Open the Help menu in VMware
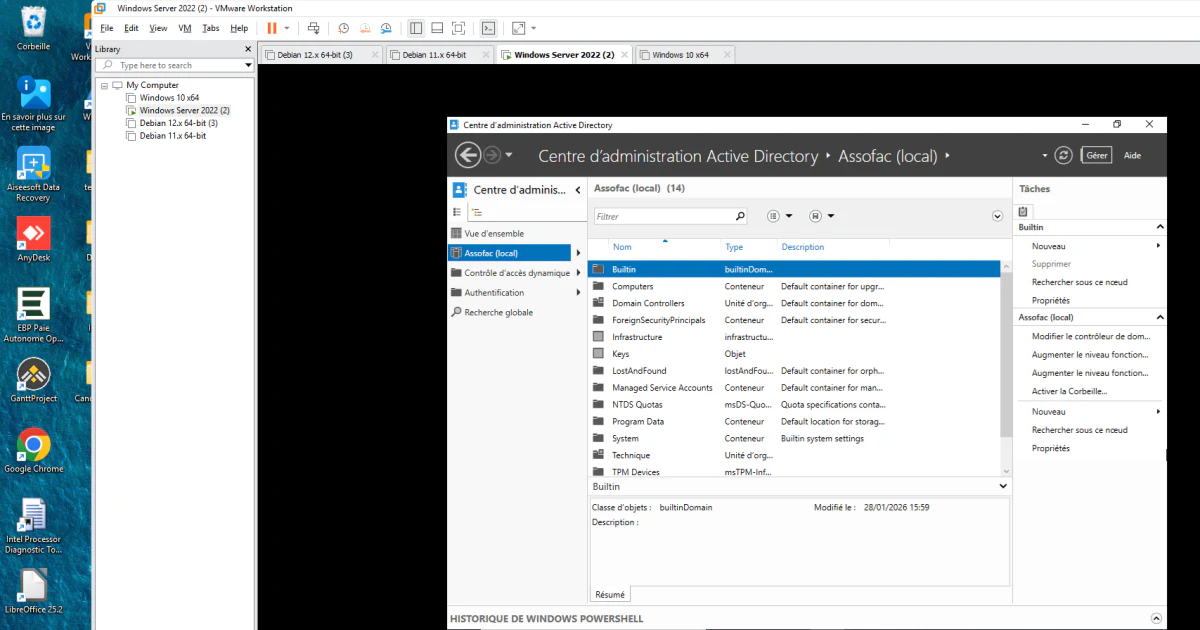Viewport: 1200px width, 630px height. pyautogui.click(x=239, y=28)
